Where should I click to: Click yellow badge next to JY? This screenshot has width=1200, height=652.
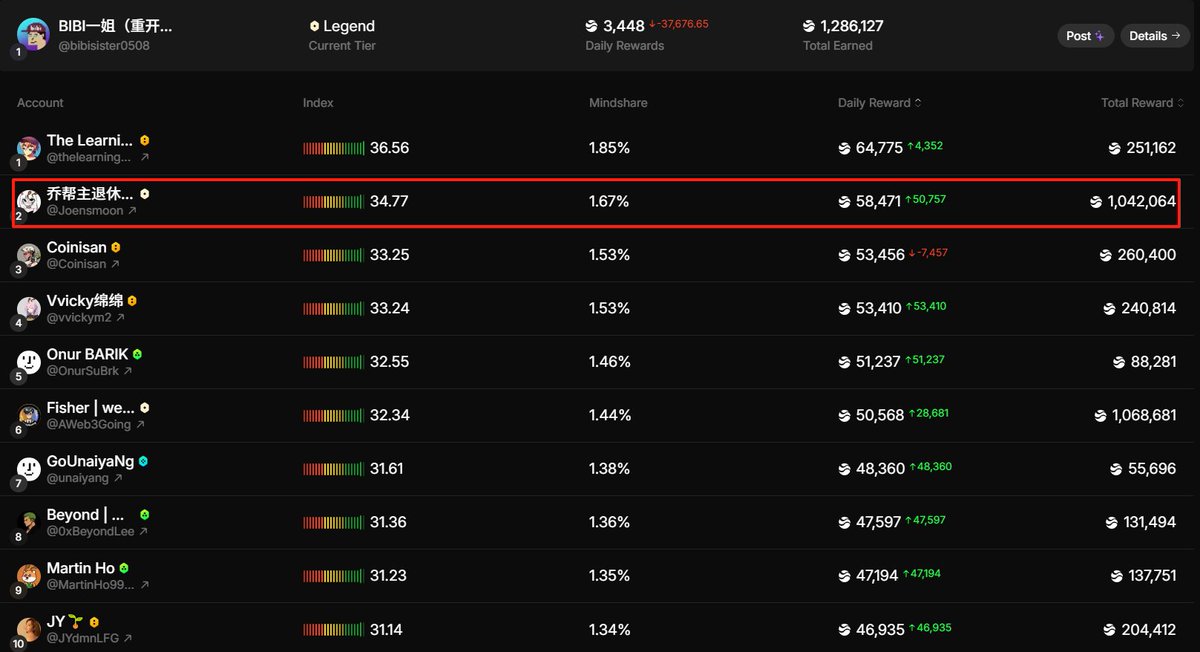pyautogui.click(x=94, y=622)
